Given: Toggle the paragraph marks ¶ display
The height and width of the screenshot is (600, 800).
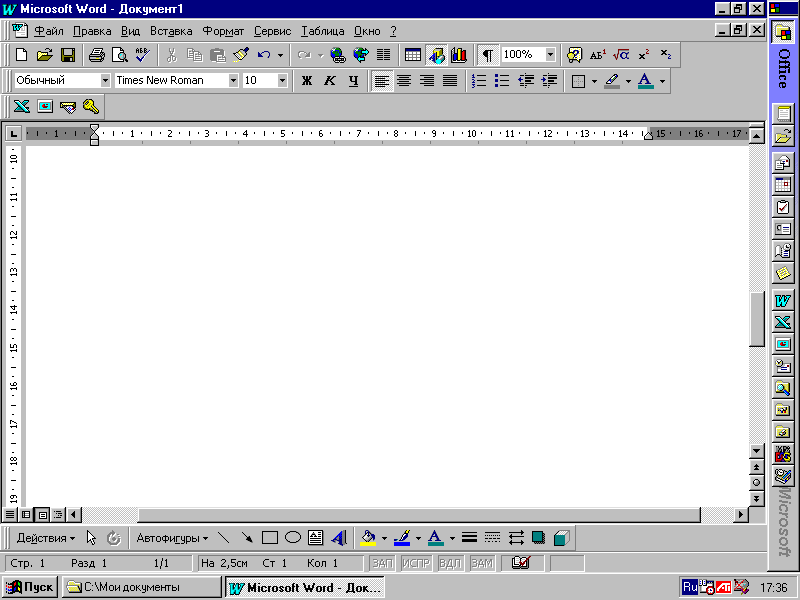Looking at the screenshot, I should click(488, 55).
